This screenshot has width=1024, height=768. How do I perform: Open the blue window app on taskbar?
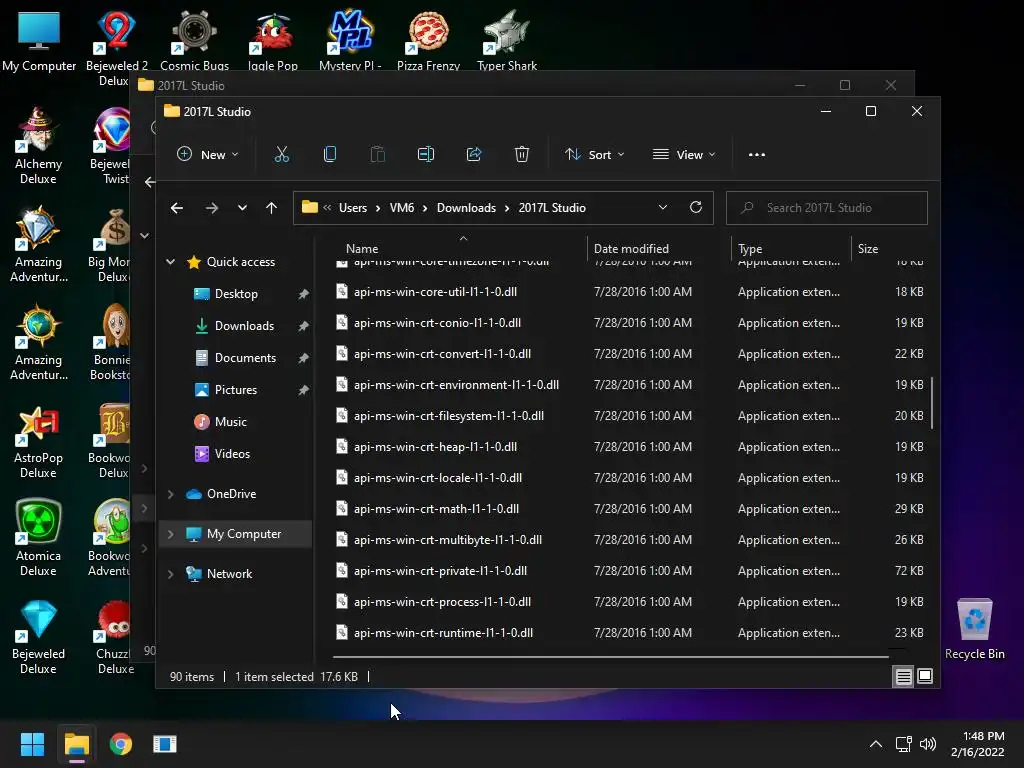click(165, 744)
